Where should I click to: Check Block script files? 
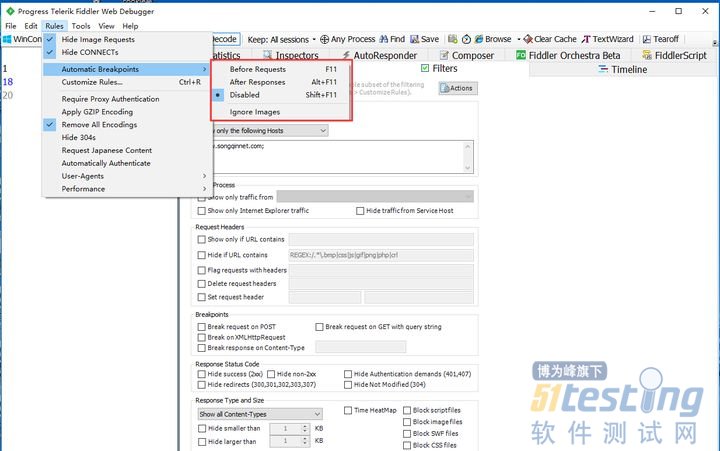[x=407, y=410]
